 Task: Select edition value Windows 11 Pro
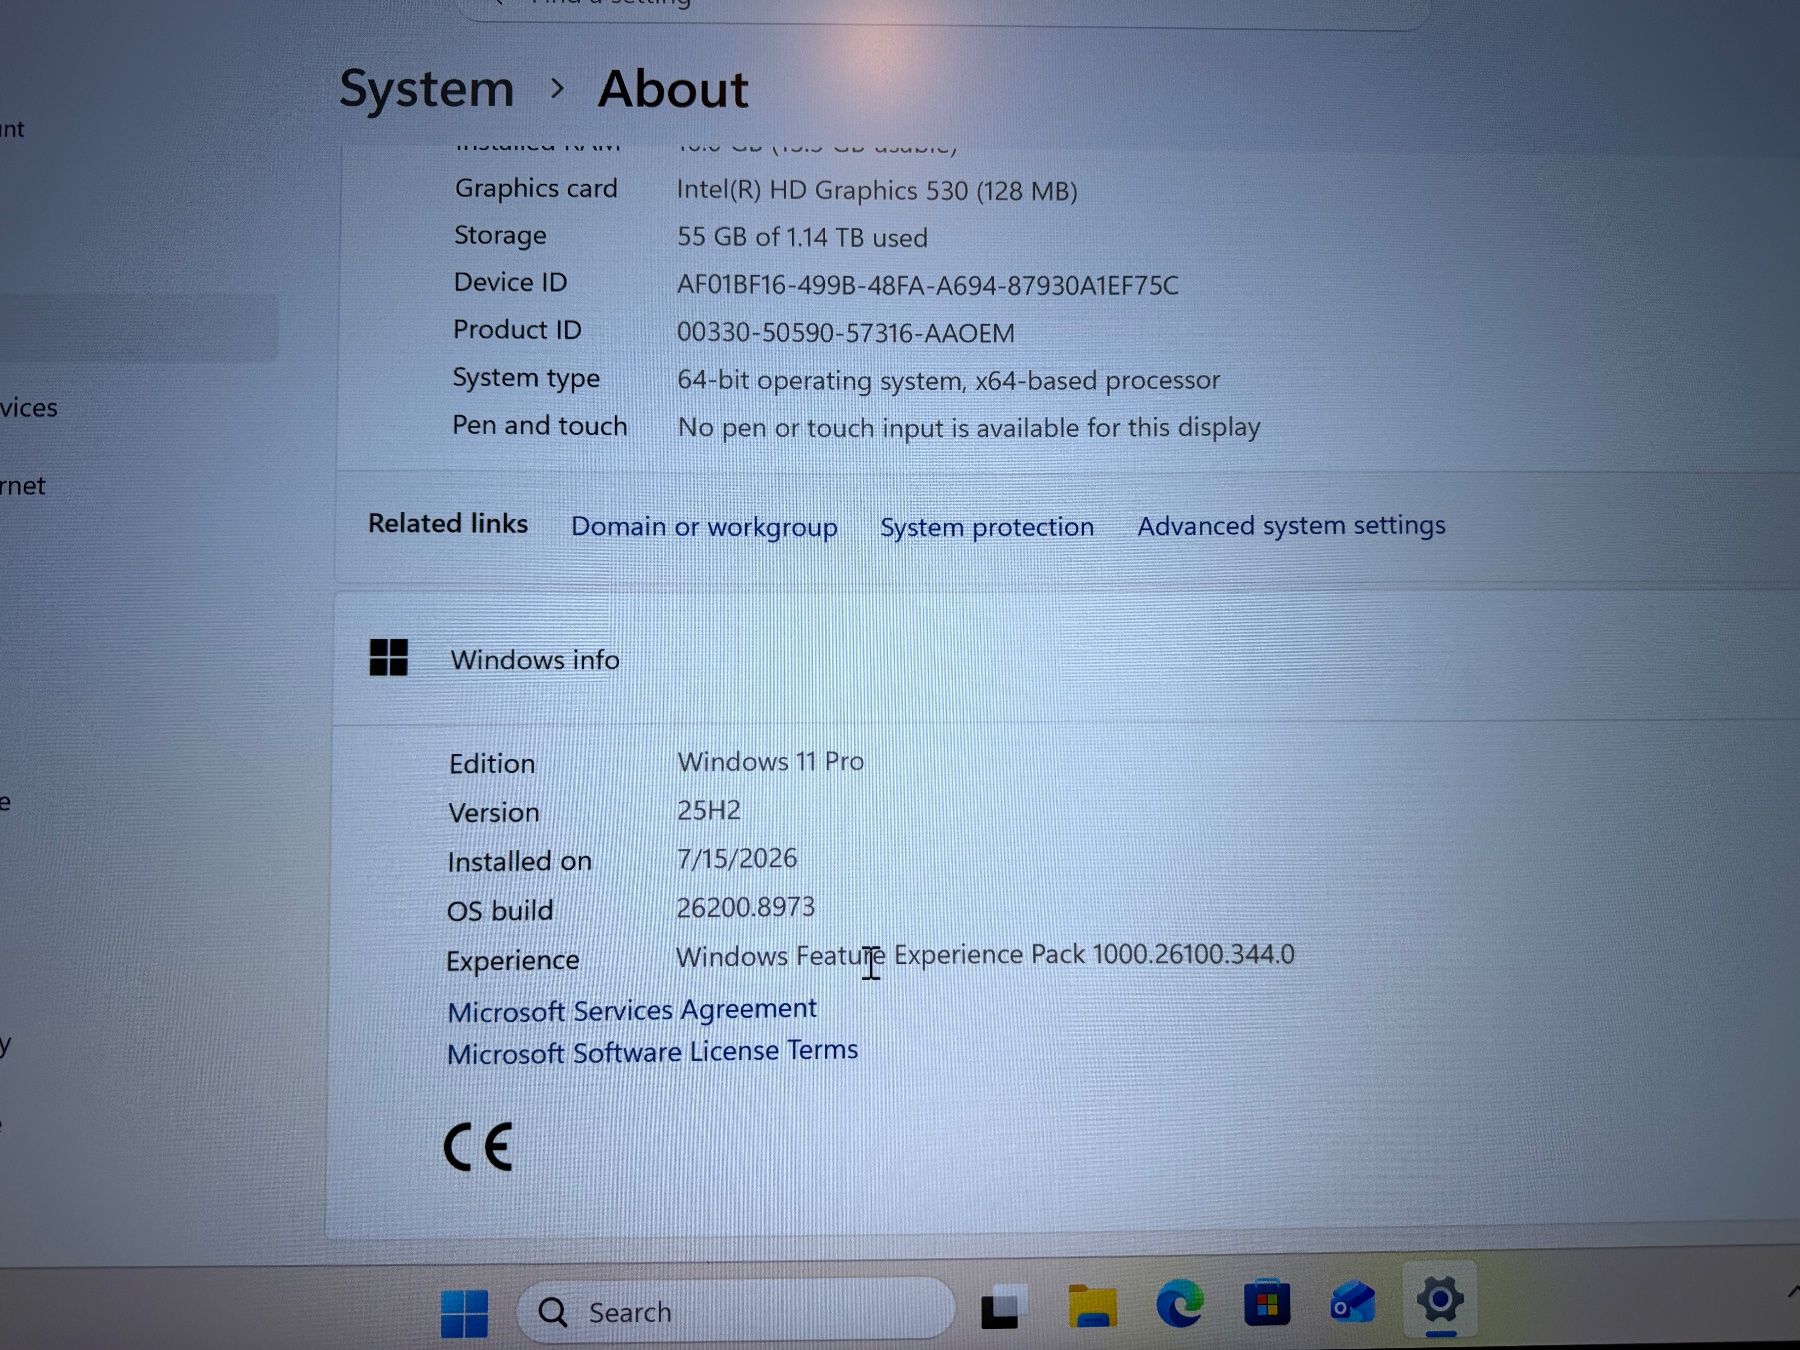[x=771, y=761]
